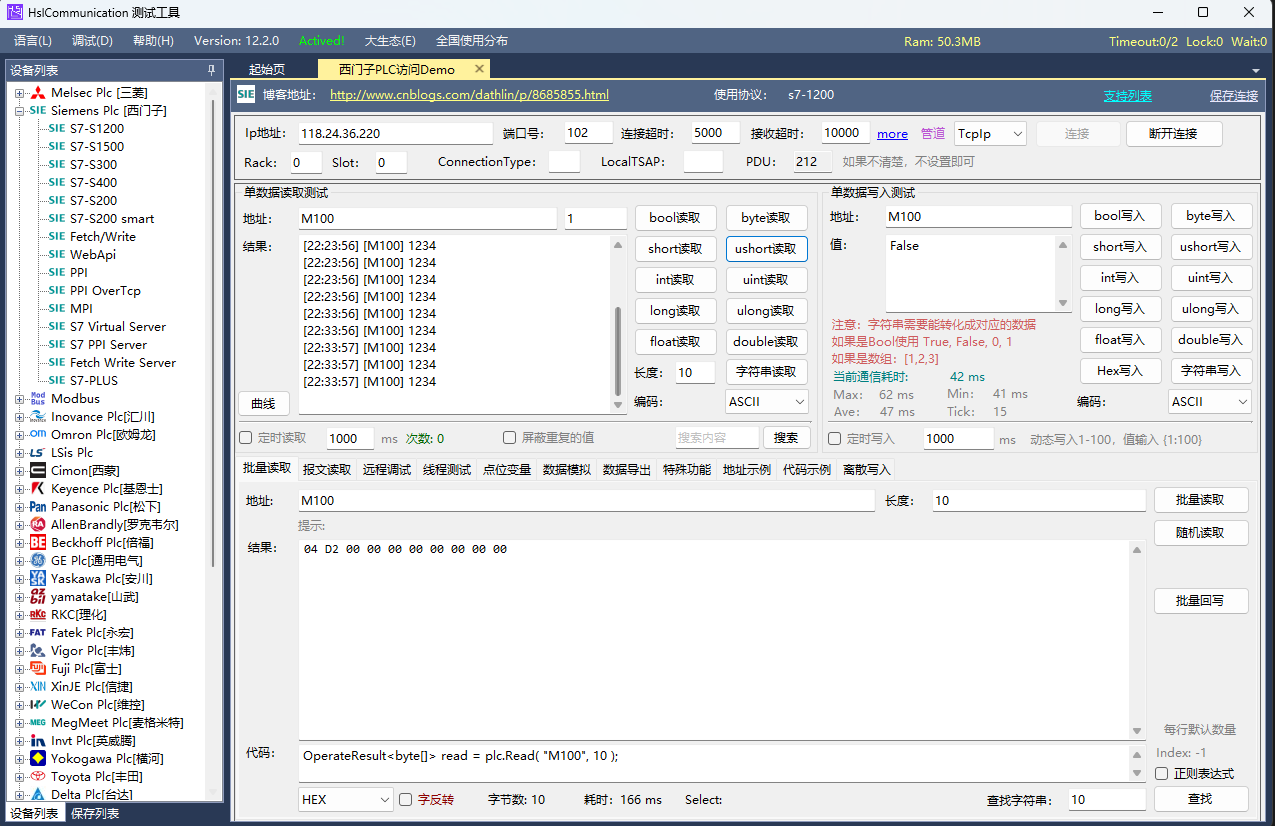Open the 调试(D) menu
This screenshot has width=1275, height=826.
tap(93, 41)
